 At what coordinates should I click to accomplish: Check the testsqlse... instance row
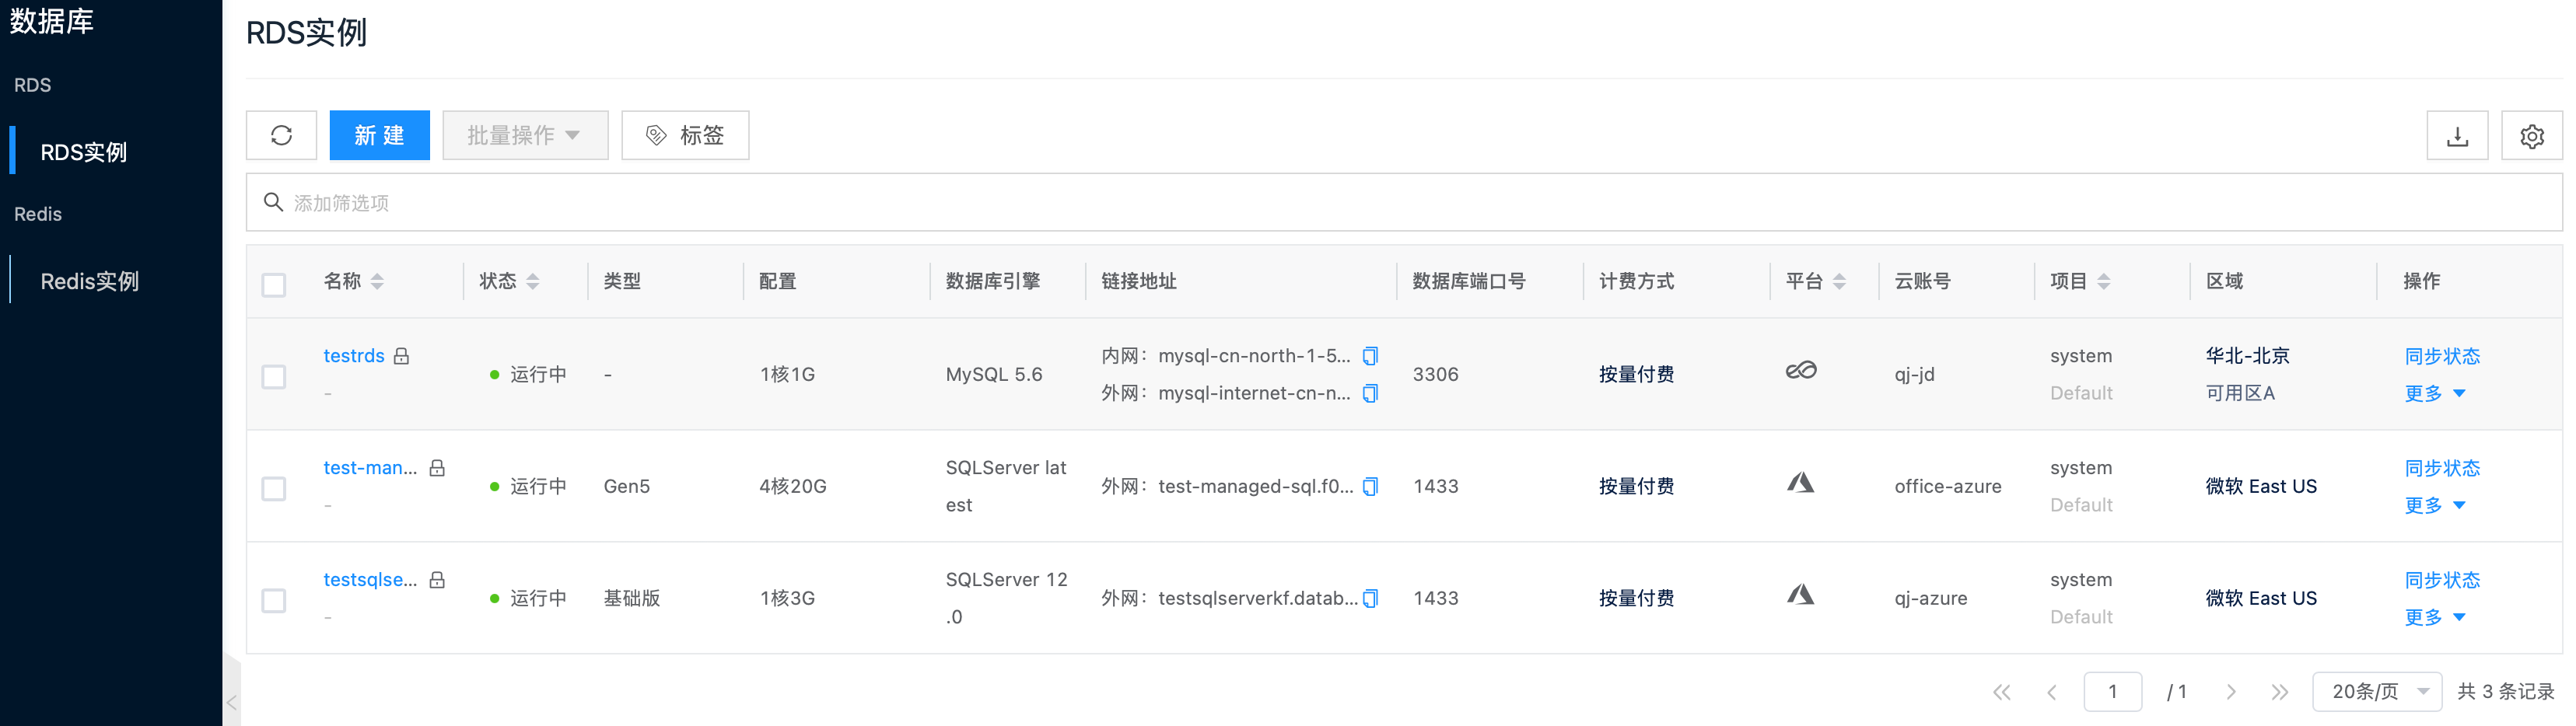coord(274,601)
